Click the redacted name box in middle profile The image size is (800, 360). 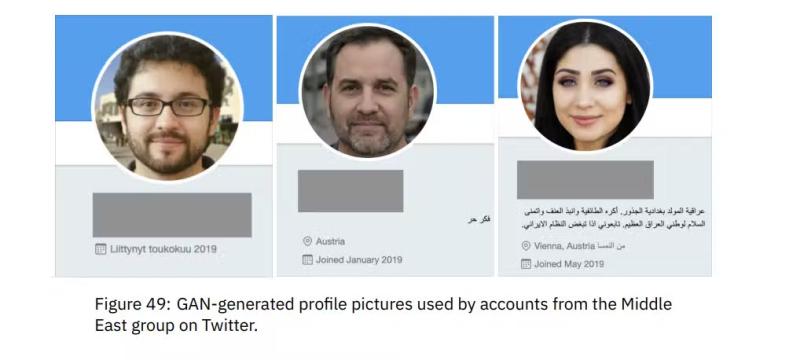click(x=351, y=191)
